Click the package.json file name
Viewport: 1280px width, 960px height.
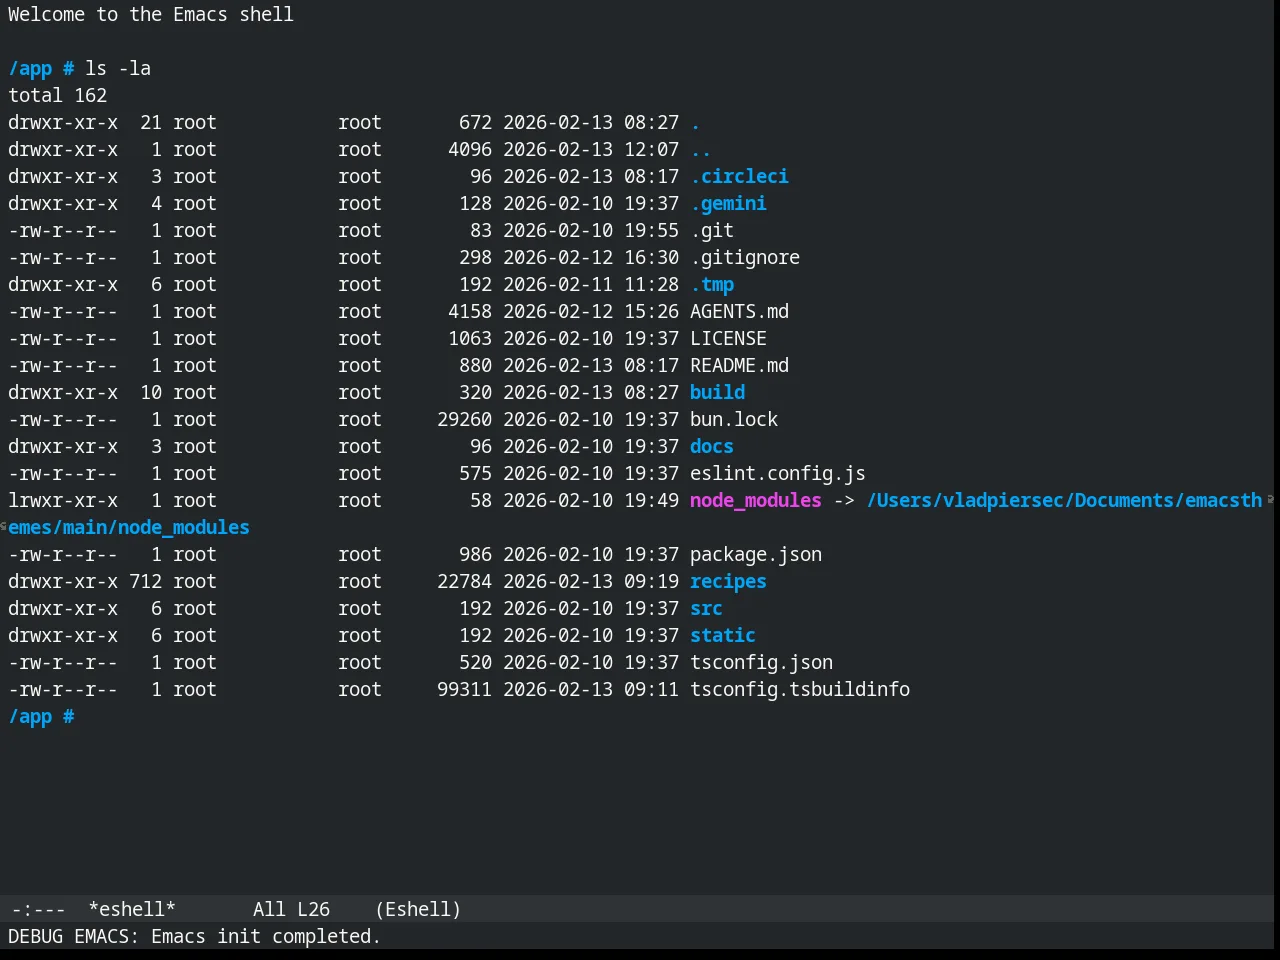point(756,554)
